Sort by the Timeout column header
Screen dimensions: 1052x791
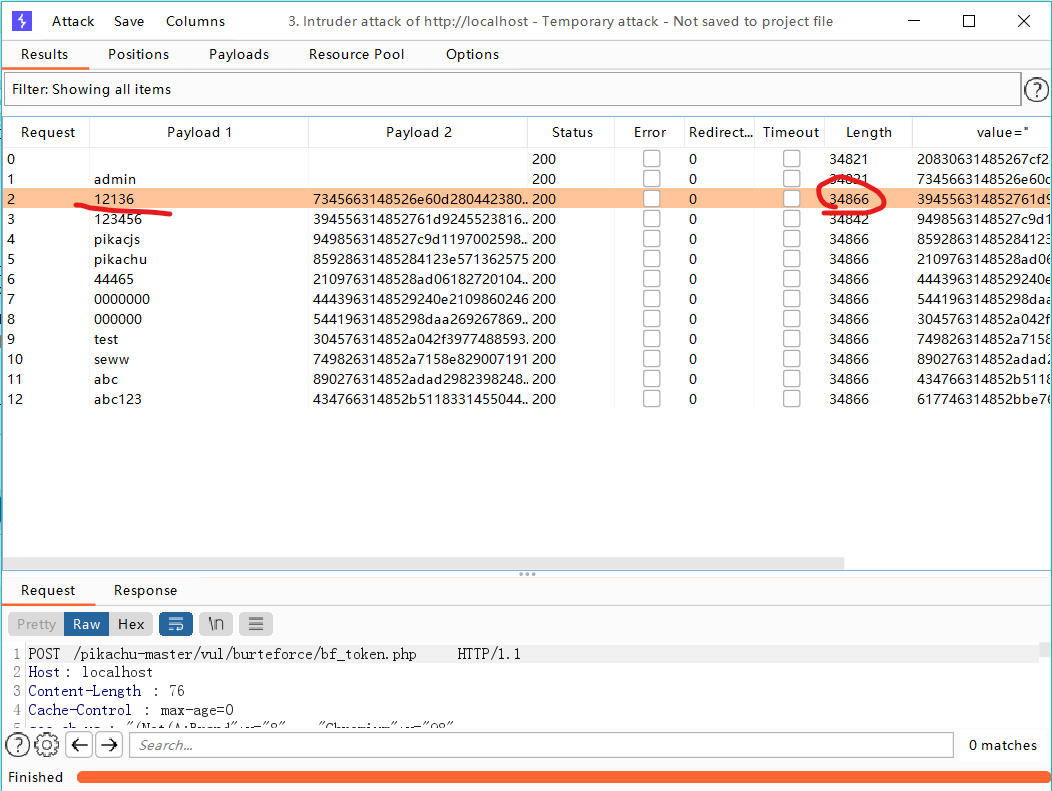click(790, 133)
